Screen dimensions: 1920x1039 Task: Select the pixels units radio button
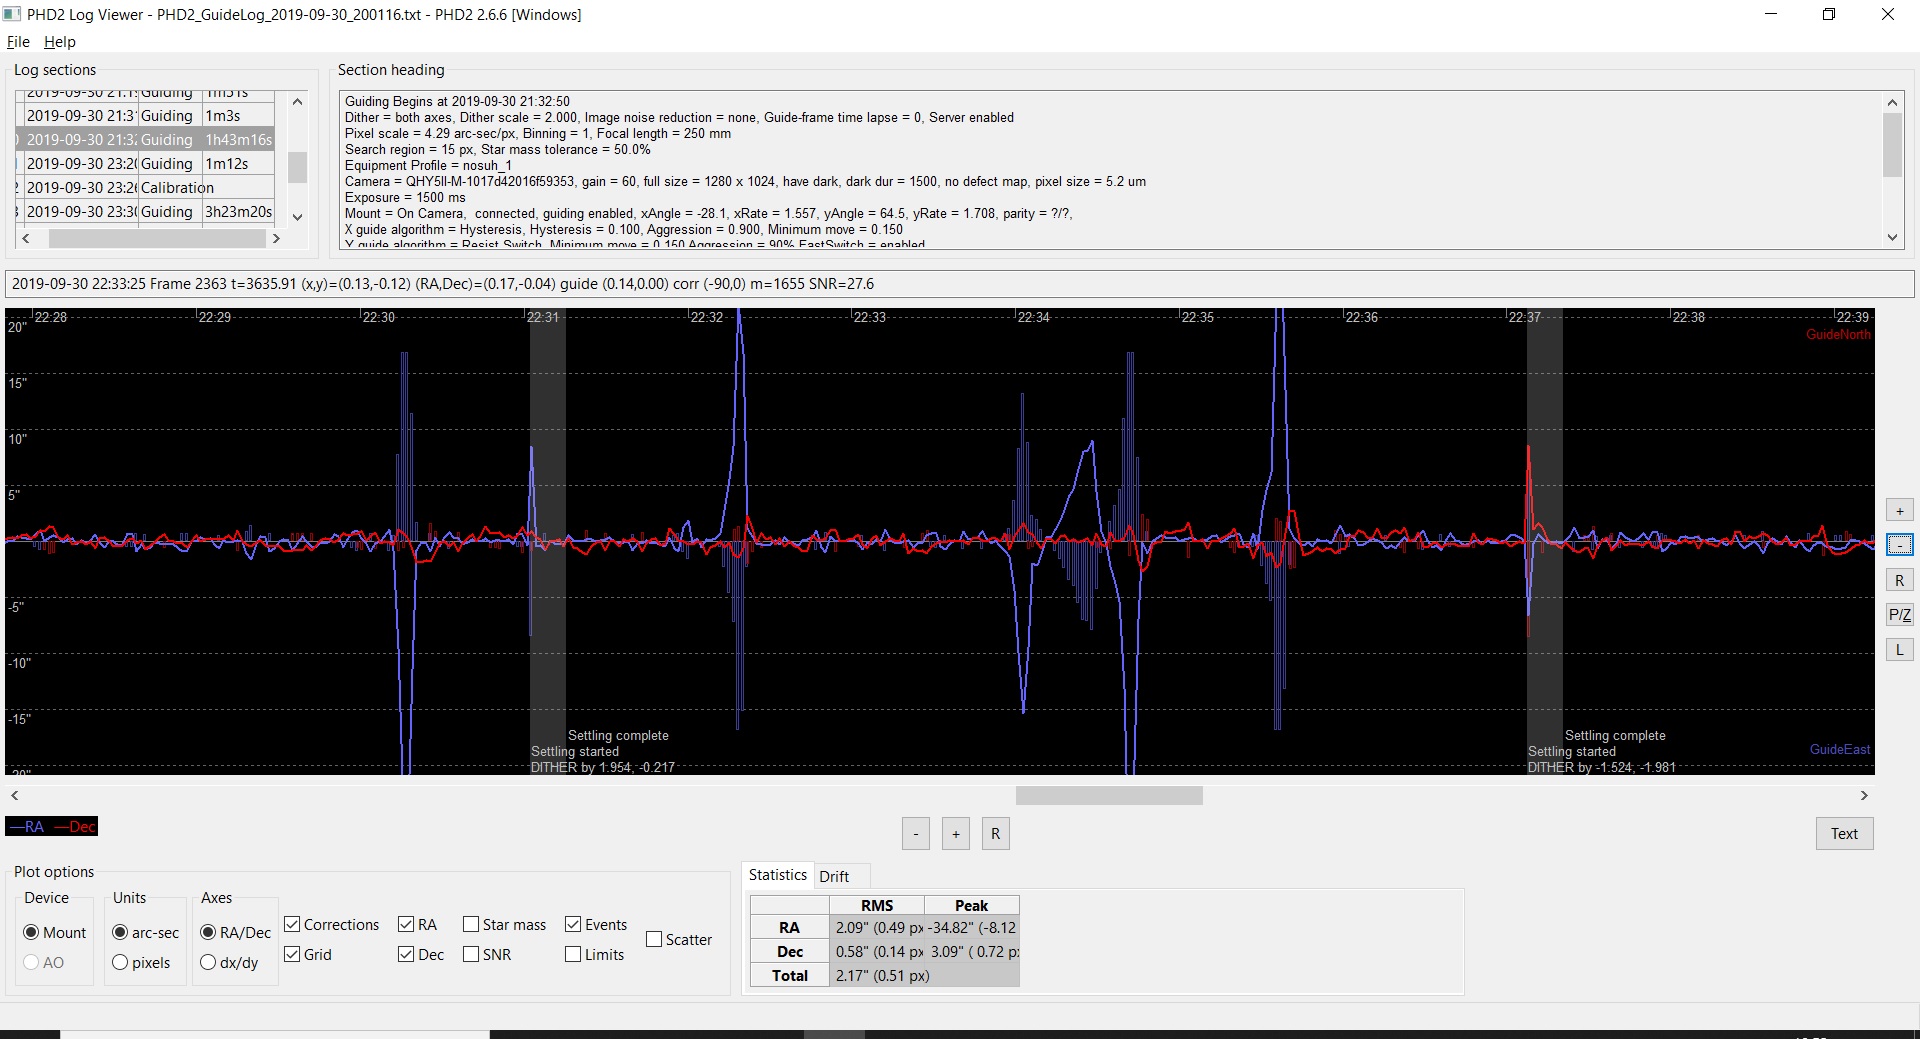click(121, 963)
